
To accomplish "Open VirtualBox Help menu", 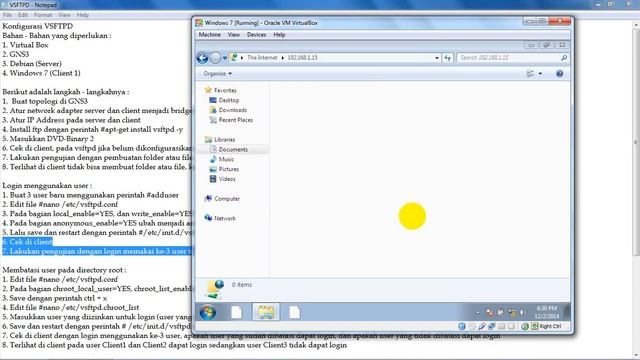I will 279,35.
